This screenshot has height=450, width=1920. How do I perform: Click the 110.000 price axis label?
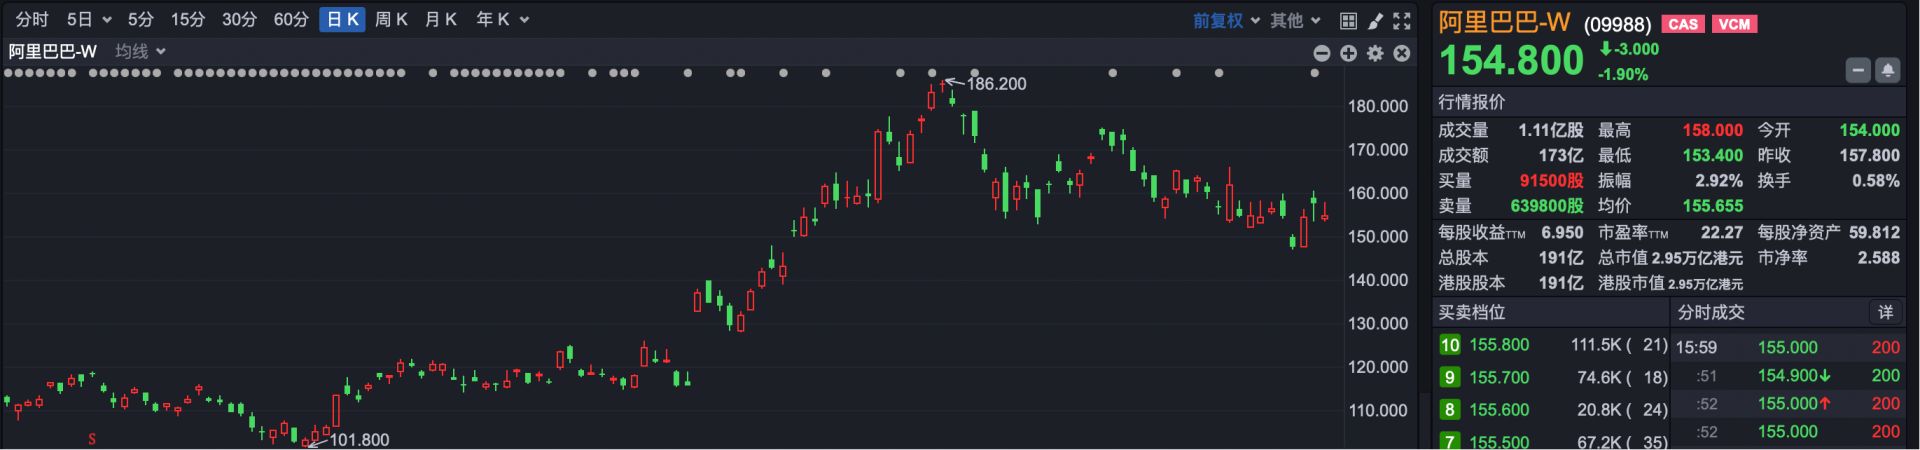click(1377, 410)
